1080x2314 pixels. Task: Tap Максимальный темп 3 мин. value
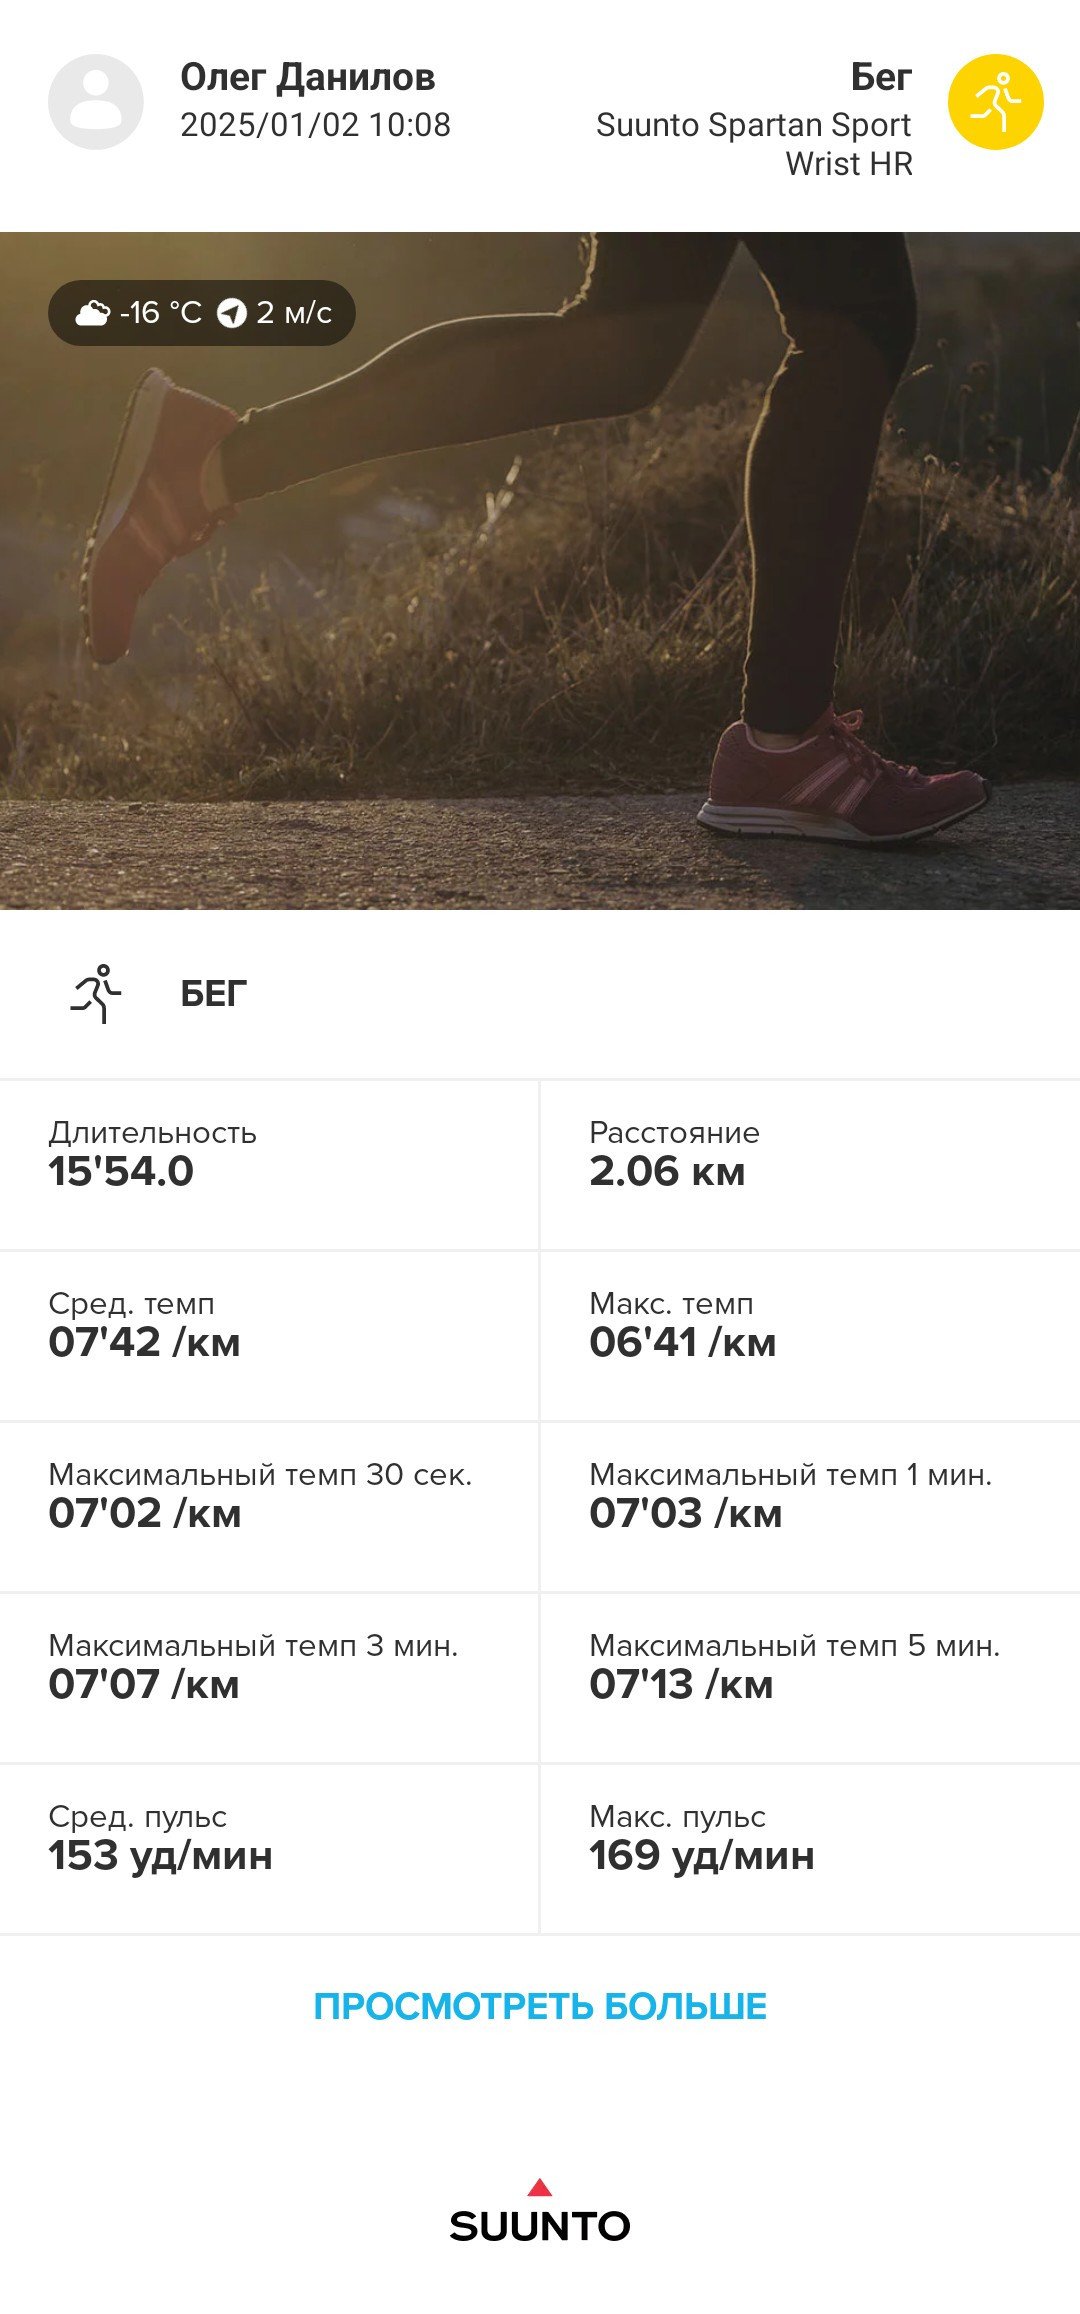(144, 1684)
